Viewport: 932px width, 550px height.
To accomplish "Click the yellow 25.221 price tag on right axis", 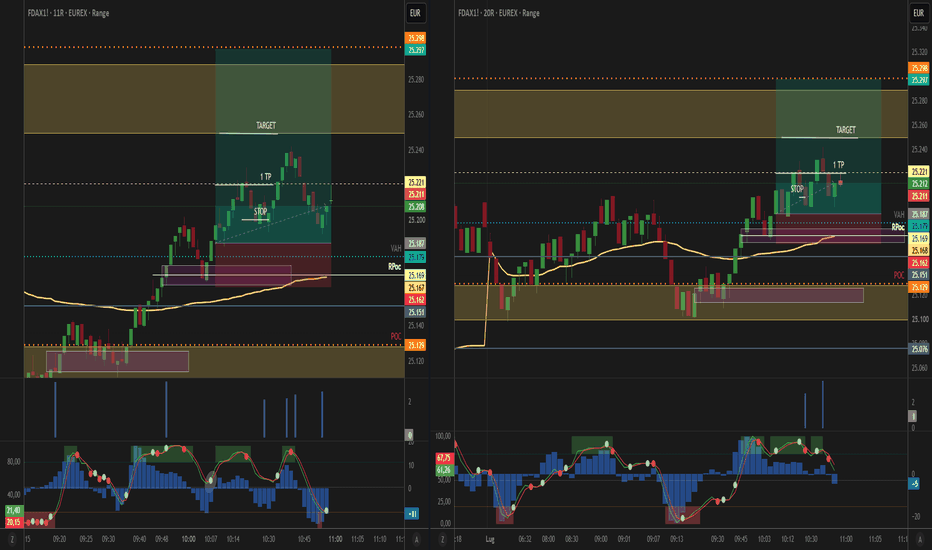I will [920, 172].
